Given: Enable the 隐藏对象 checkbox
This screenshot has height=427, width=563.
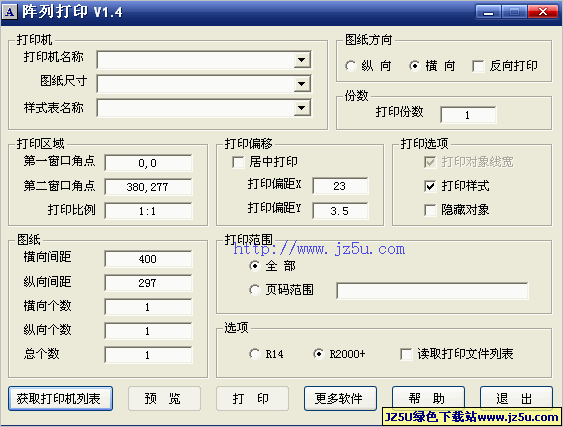Looking at the screenshot, I should pyautogui.click(x=430, y=210).
